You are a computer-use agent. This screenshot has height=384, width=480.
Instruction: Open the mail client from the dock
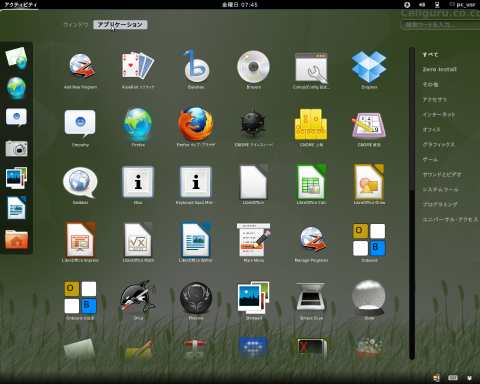pos(16,58)
